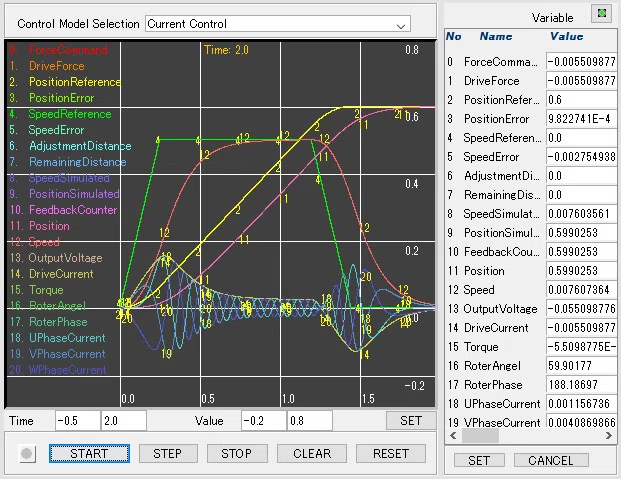Click the Speed value field 0.007607364

pos(581,290)
